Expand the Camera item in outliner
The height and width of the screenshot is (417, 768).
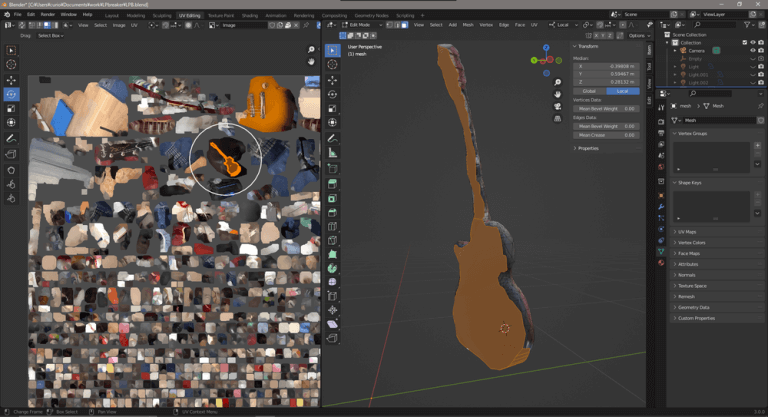pos(675,50)
